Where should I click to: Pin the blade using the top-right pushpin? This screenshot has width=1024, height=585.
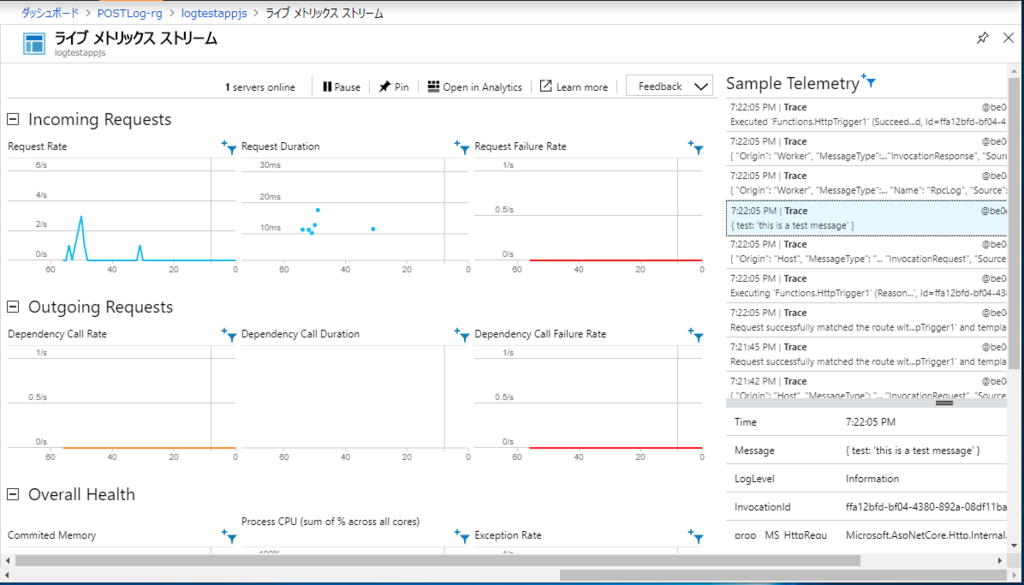coord(982,38)
